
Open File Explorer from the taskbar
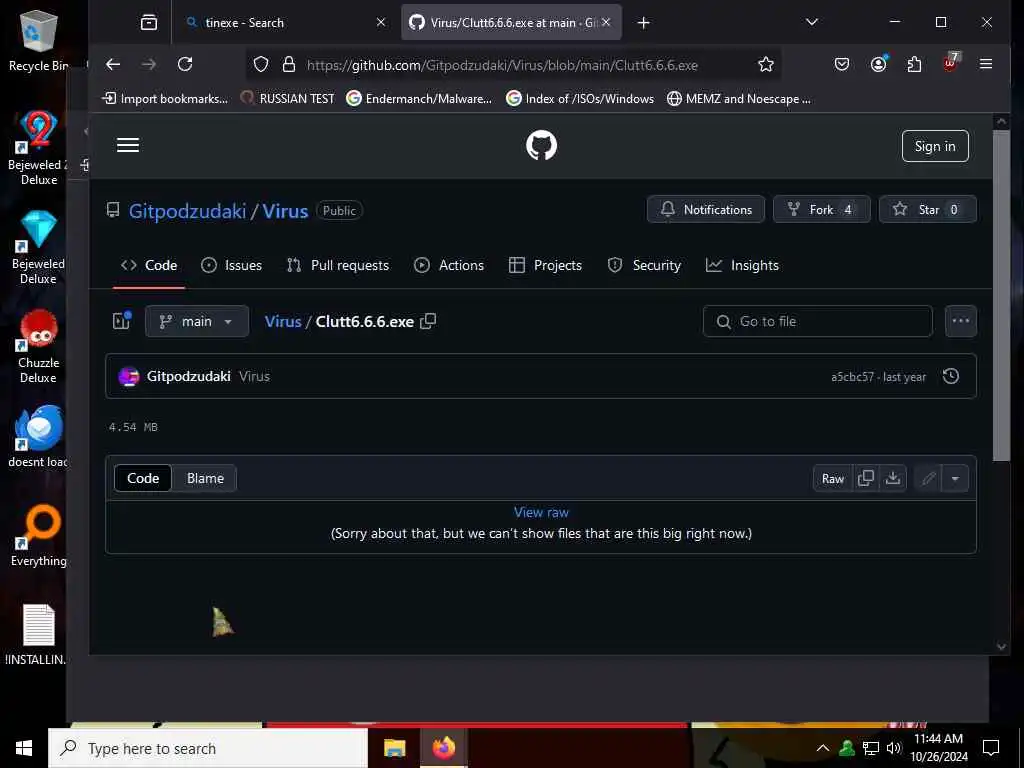394,747
